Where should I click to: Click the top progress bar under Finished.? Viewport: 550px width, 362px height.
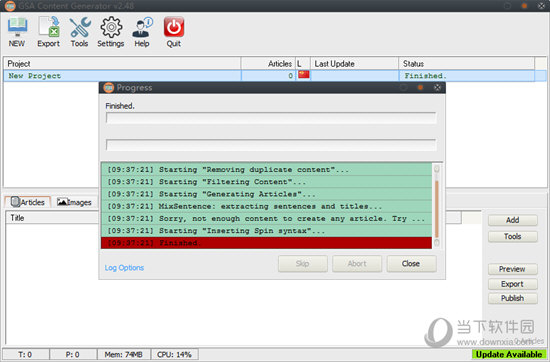pos(271,118)
